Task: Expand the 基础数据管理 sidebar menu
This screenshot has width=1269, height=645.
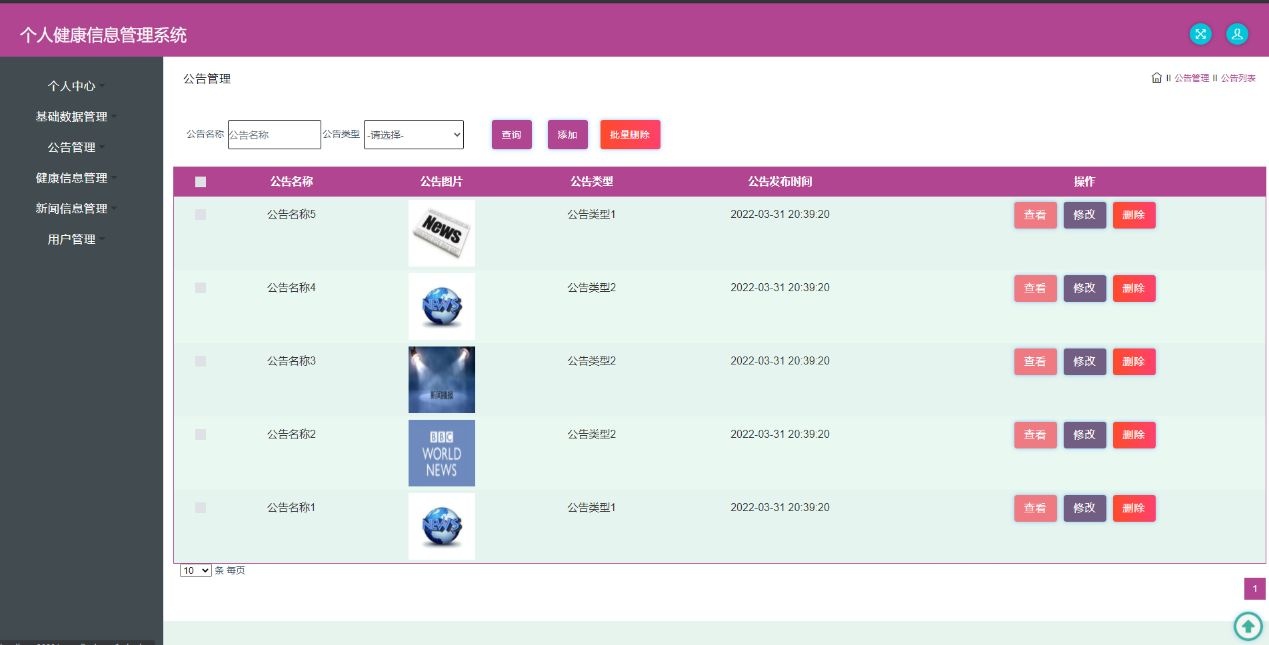Action: 77,117
